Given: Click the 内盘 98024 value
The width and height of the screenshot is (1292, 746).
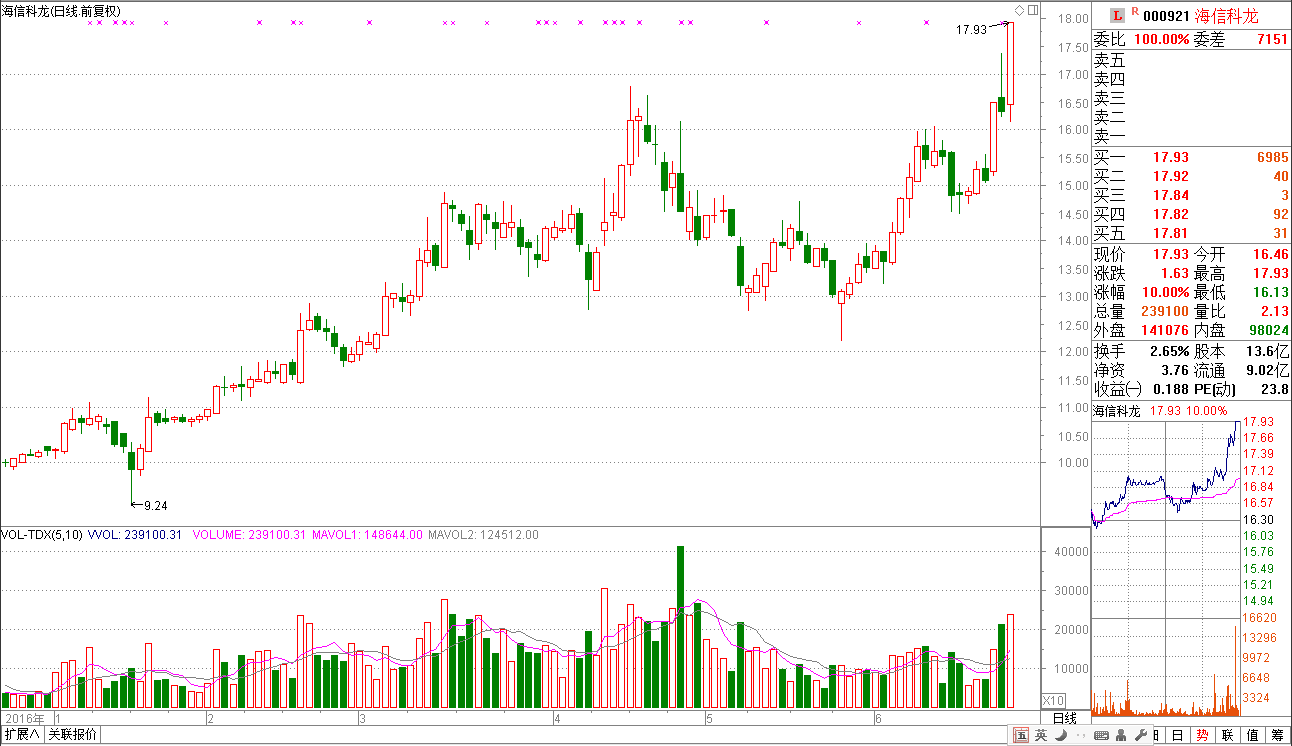Looking at the screenshot, I should 1270,331.
